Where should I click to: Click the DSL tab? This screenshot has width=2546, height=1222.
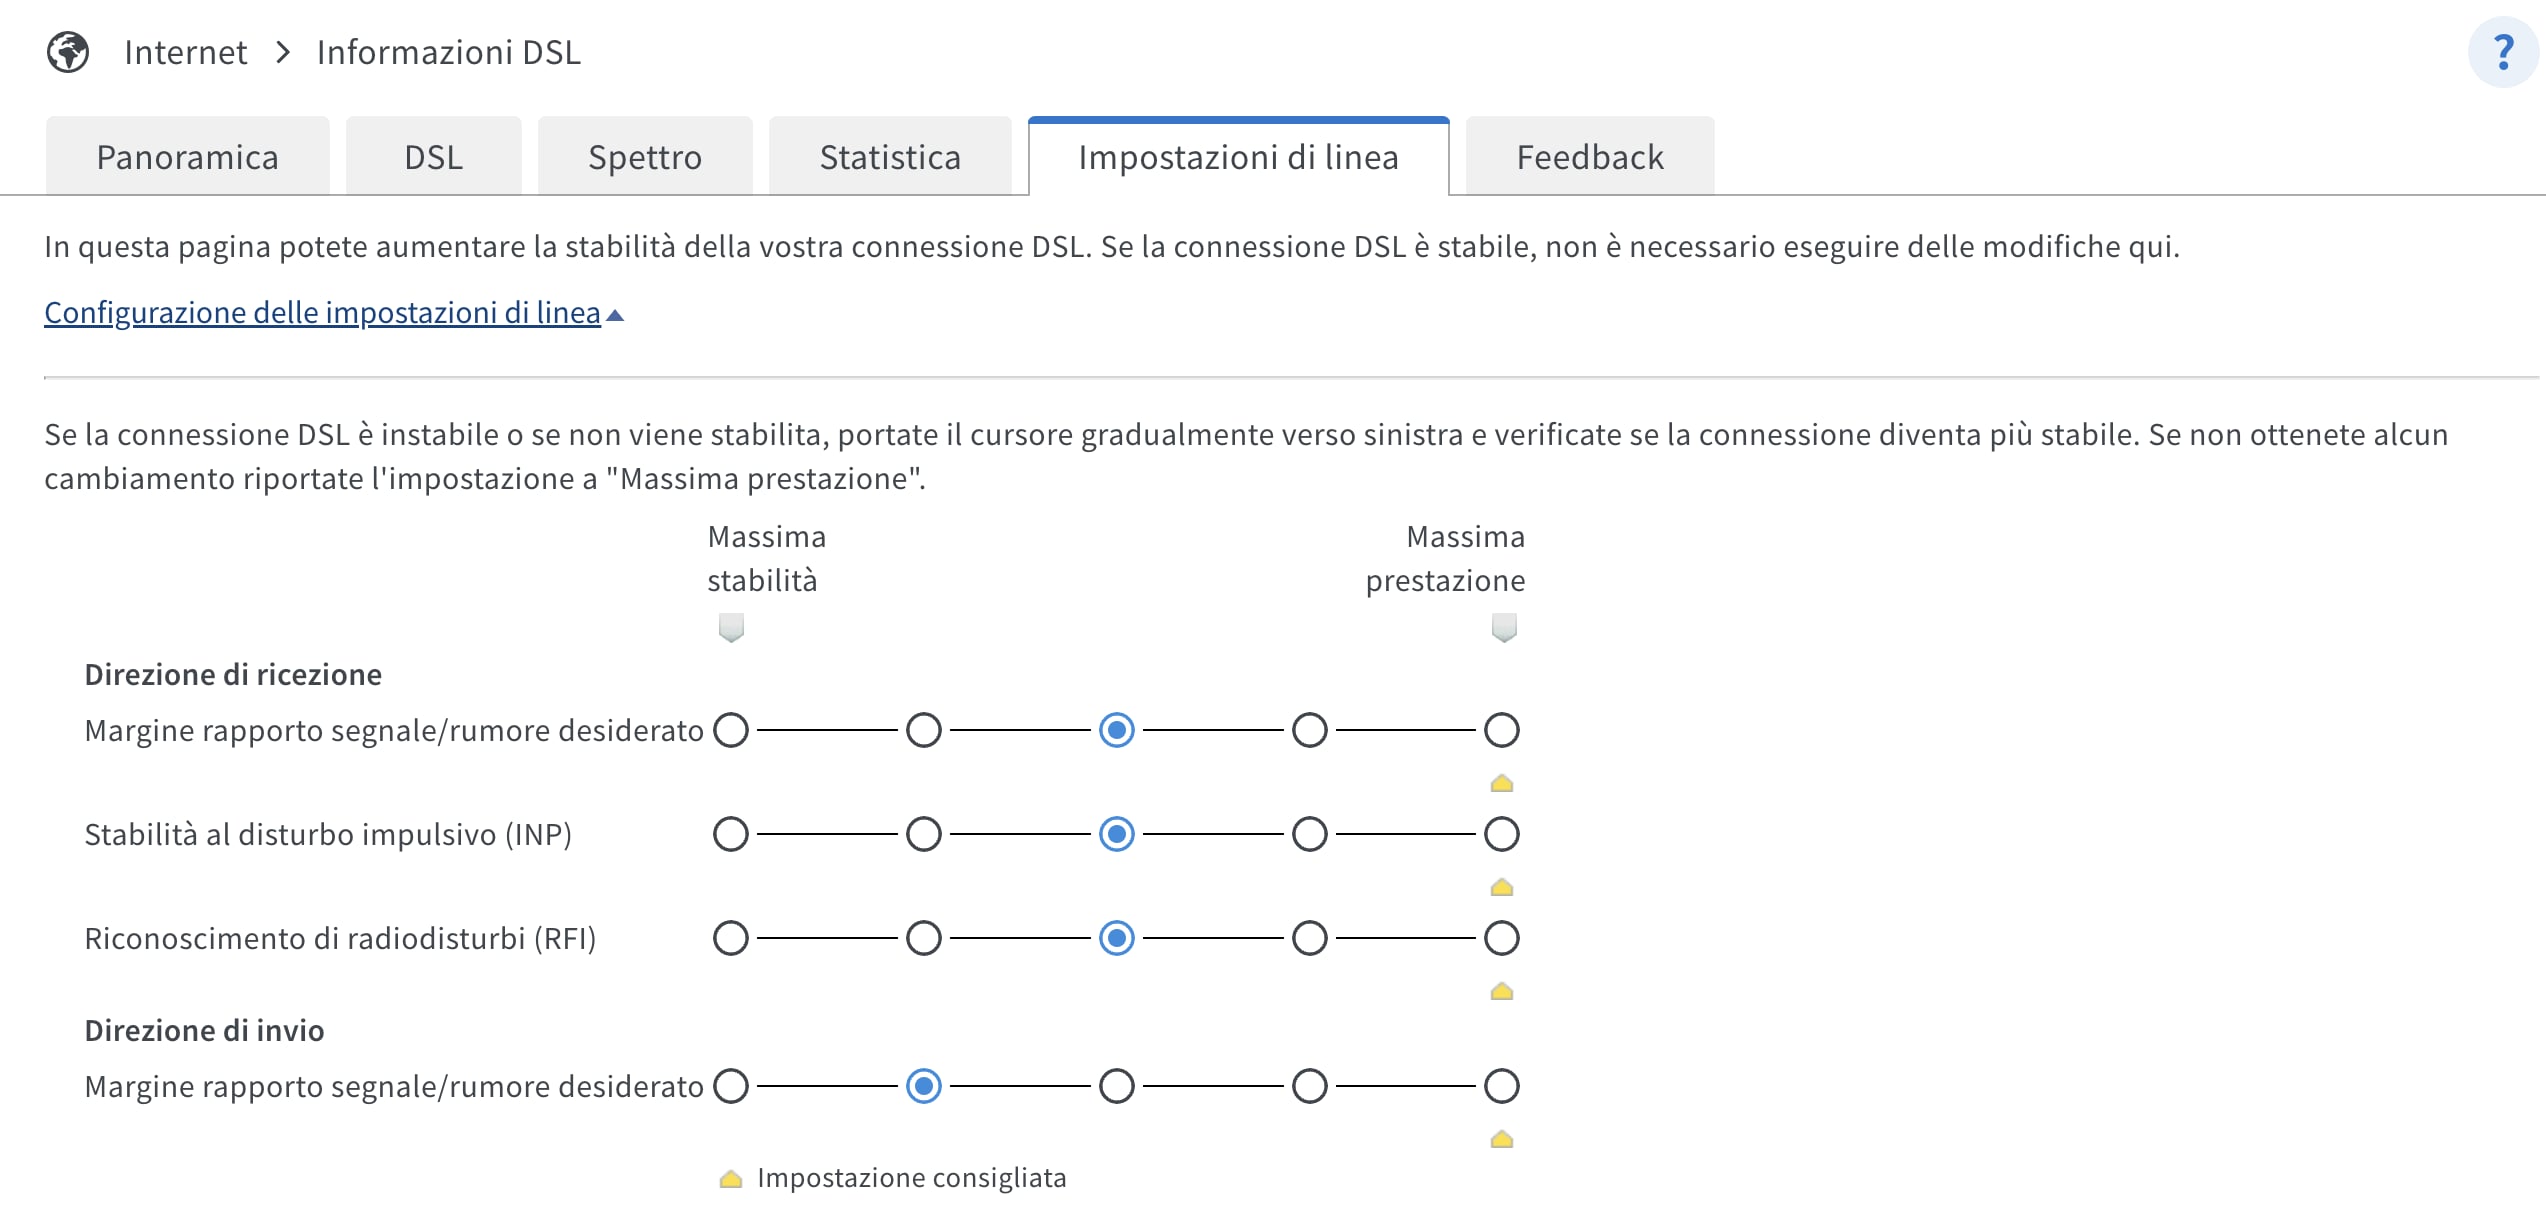pyautogui.click(x=433, y=157)
